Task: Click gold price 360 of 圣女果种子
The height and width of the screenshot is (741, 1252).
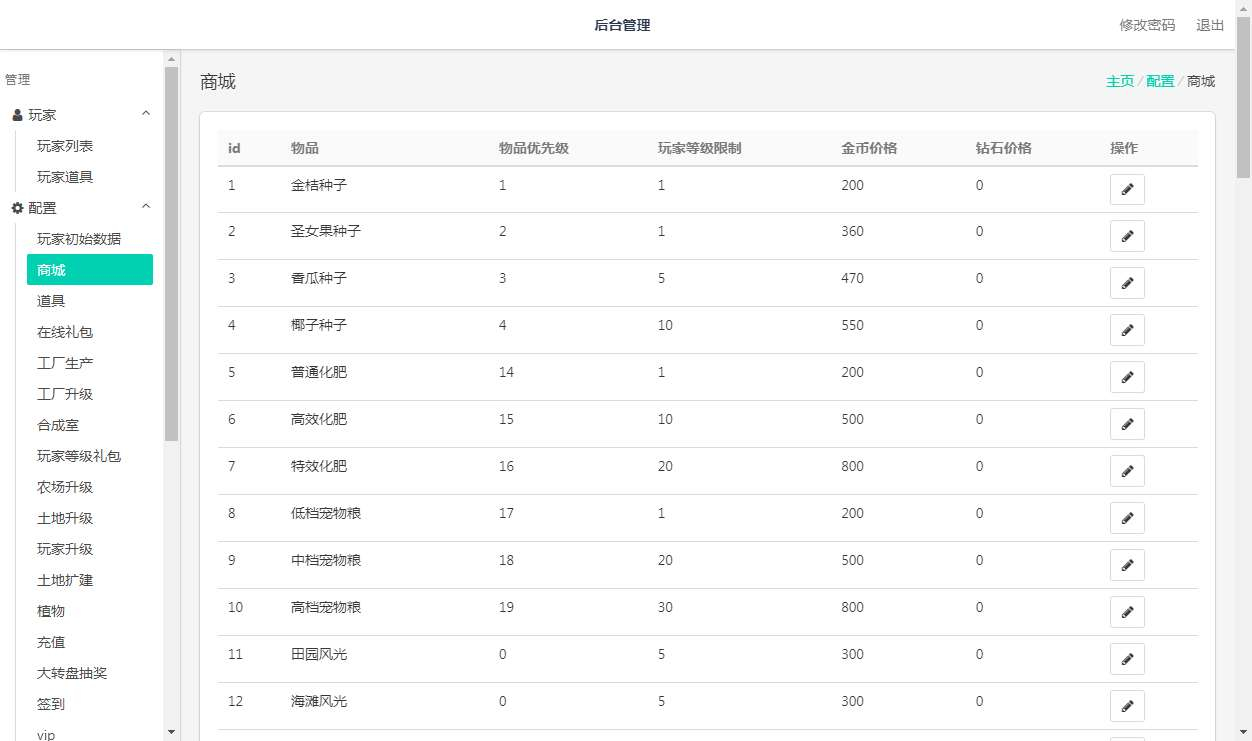Action: (x=852, y=231)
